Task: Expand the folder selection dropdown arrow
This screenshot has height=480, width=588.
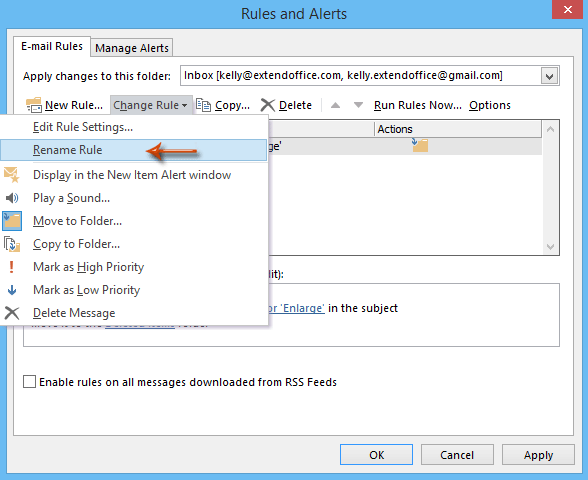Action: (x=549, y=76)
